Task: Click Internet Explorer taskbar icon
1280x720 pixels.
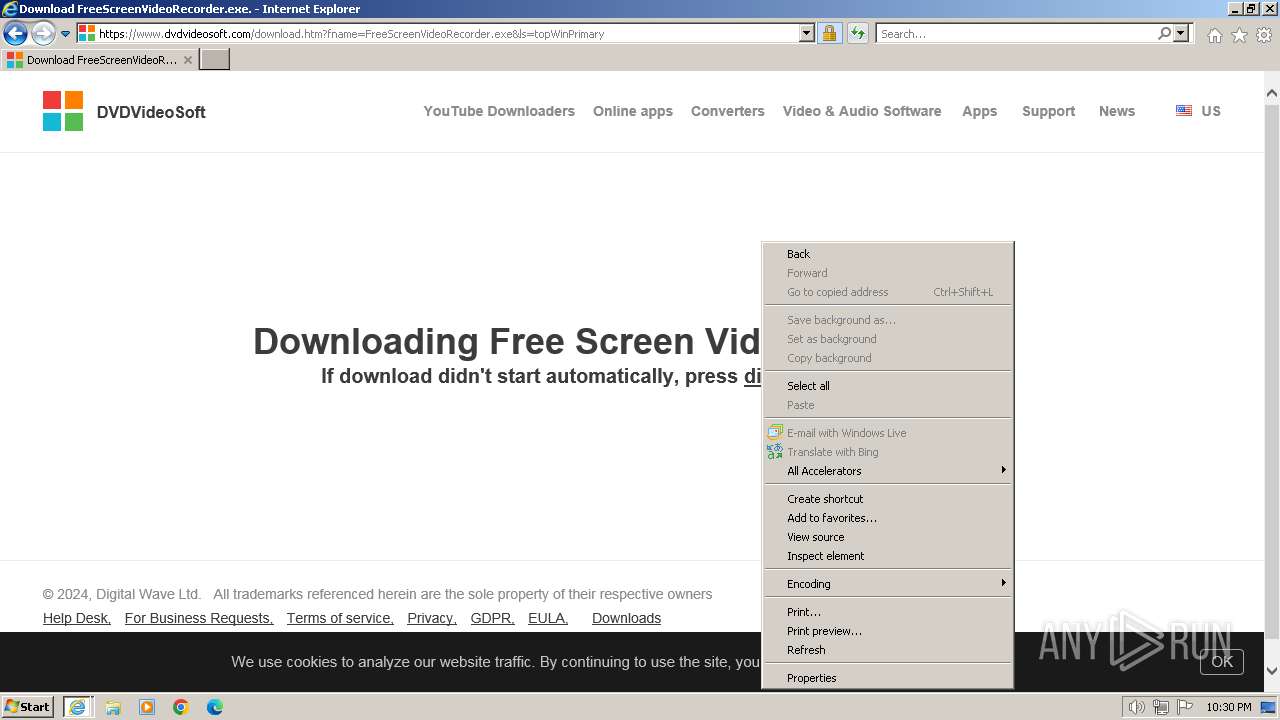Action: click(x=78, y=707)
